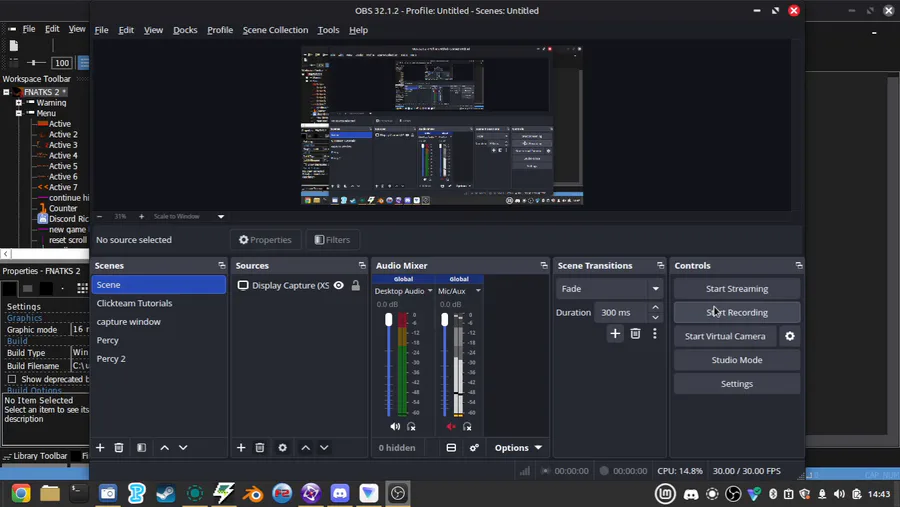Add a configurable transition with plus button
The width and height of the screenshot is (900, 507).
(x=615, y=334)
